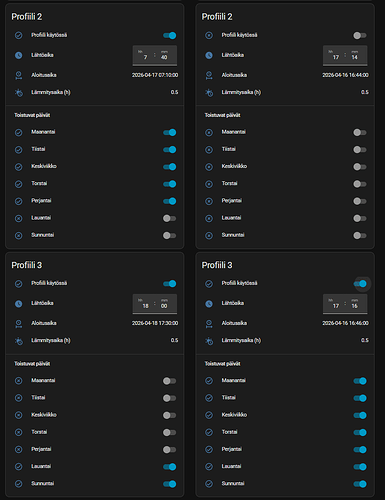Image resolution: width=385 pixels, height=500 pixels.
Task: Click Lämmitysaika icon in 17:14 Profiili 2 card
Action: (209, 93)
